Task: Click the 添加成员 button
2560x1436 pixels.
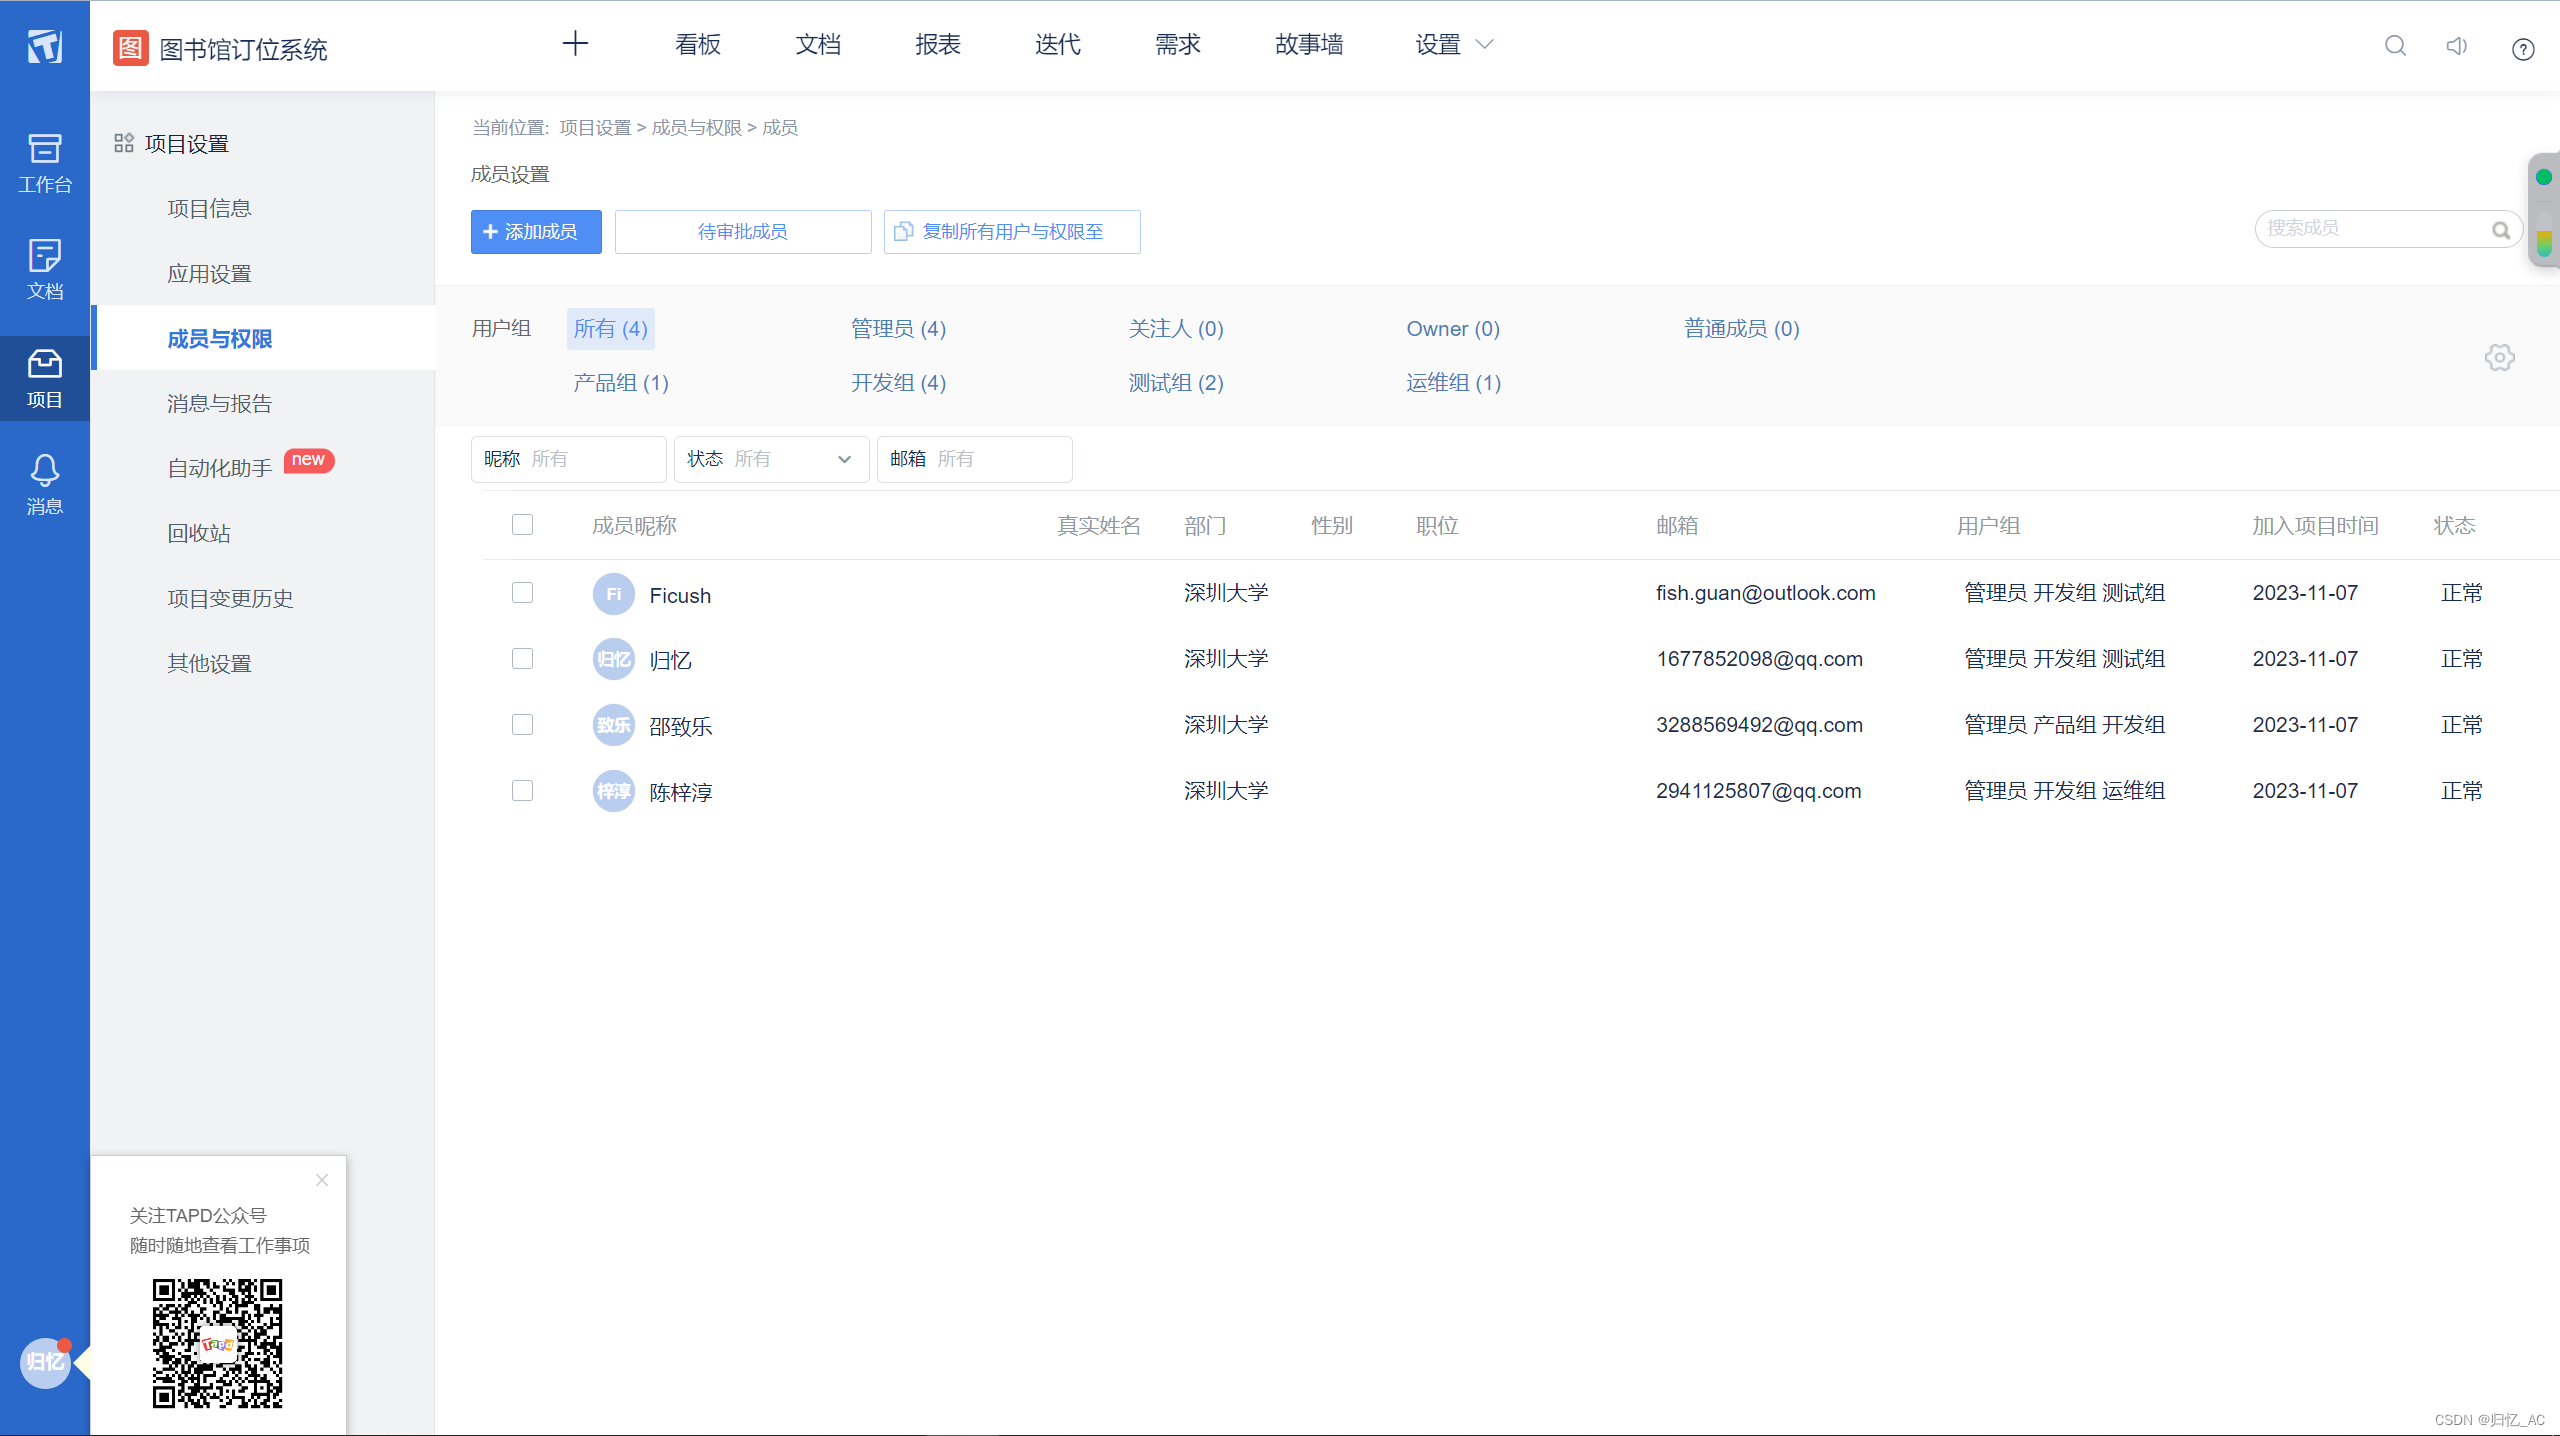Action: (535, 232)
